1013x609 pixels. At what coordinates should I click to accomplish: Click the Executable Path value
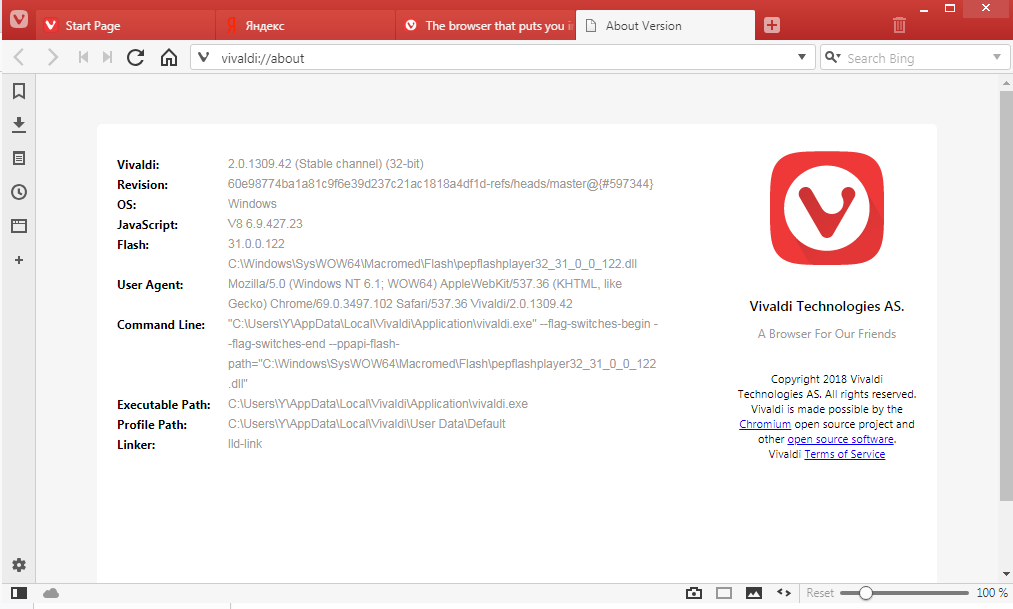pos(378,404)
